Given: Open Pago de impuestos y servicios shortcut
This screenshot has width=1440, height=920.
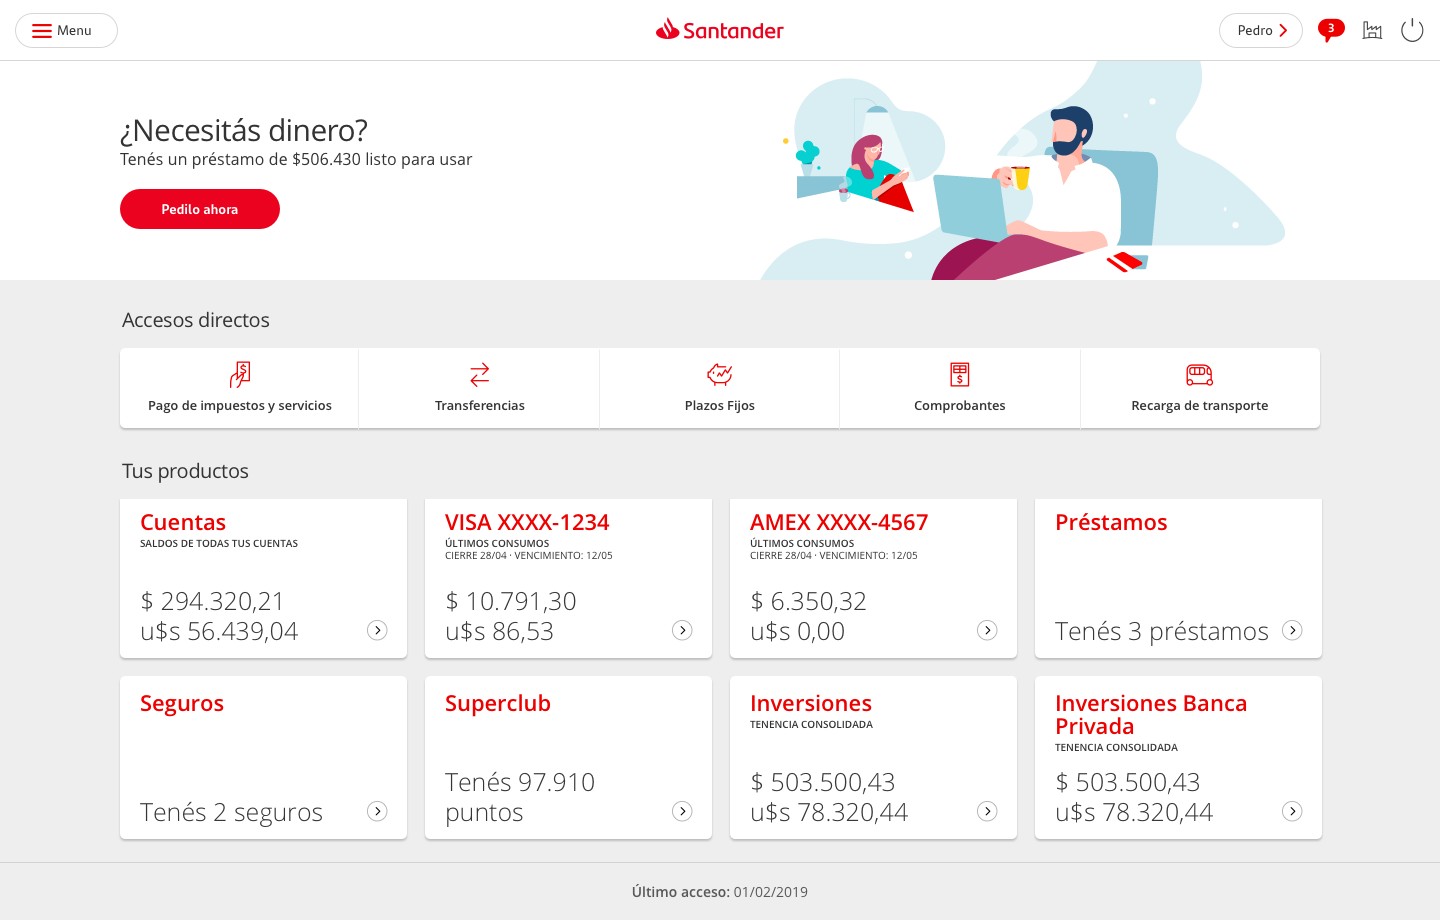Looking at the screenshot, I should pos(240,388).
